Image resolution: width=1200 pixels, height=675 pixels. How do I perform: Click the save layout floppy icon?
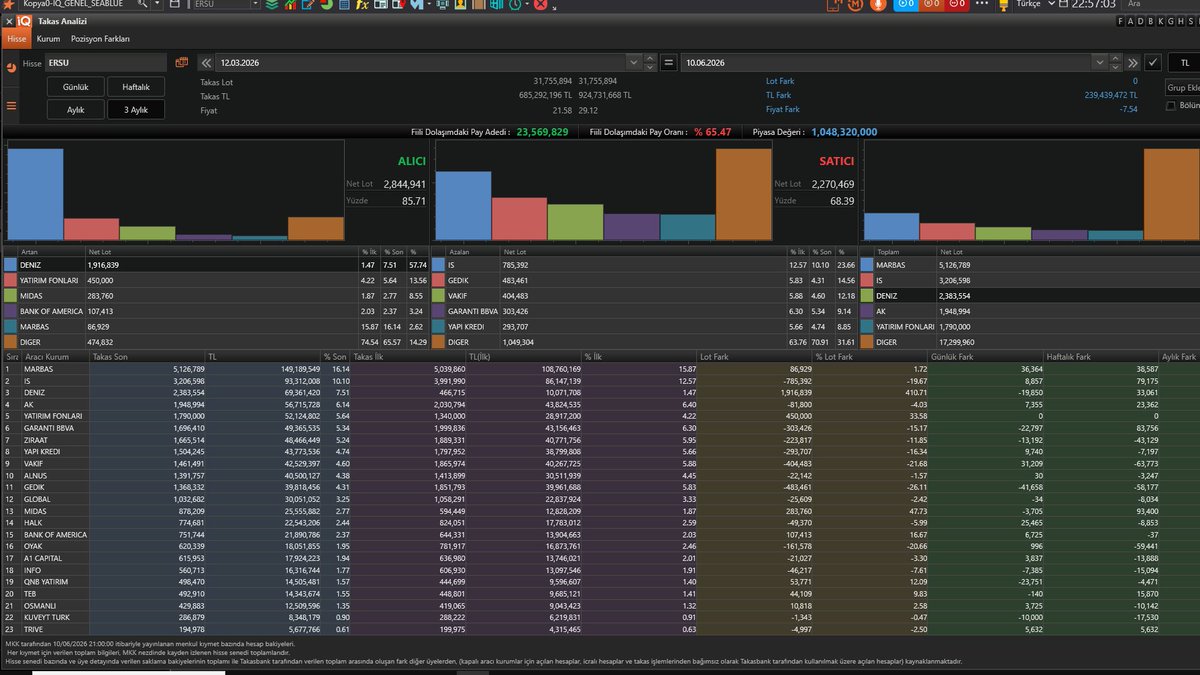(174, 4)
